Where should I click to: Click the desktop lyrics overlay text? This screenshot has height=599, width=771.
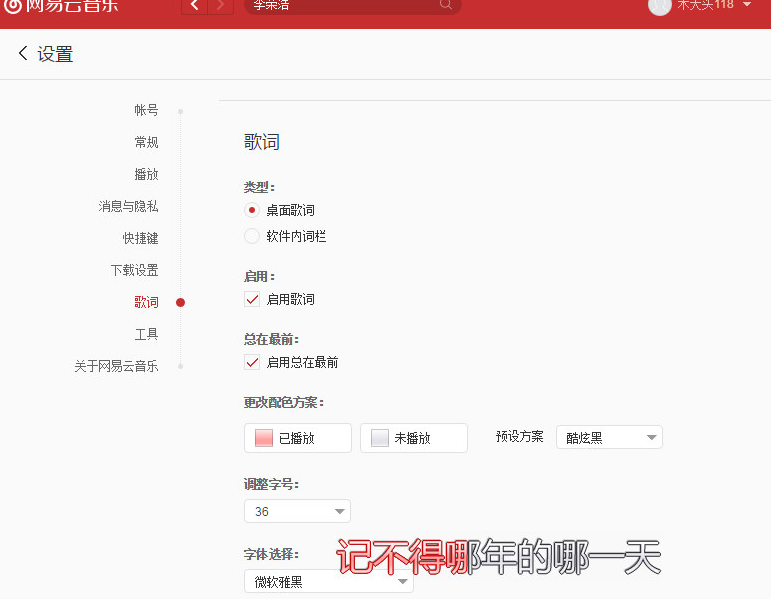(x=499, y=556)
